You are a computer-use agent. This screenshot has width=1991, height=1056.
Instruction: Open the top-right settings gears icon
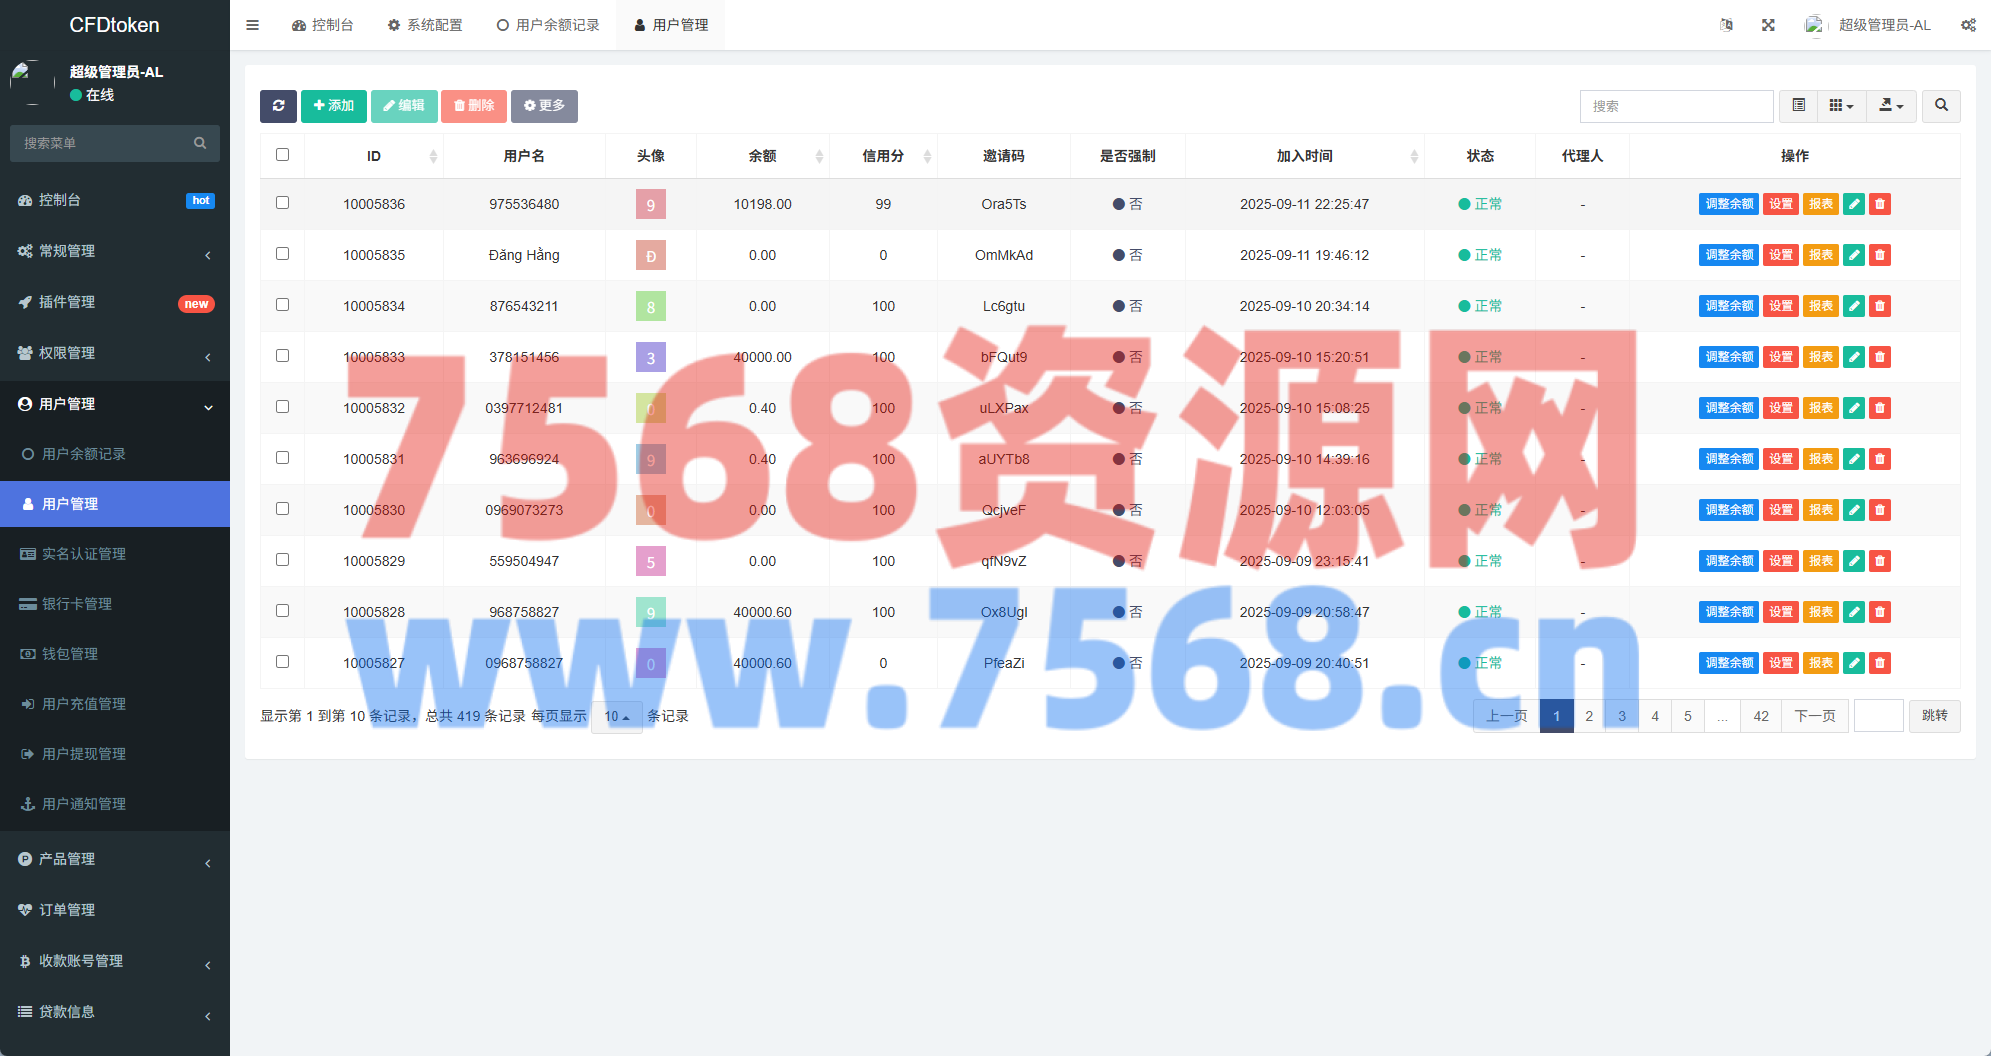tap(1968, 25)
